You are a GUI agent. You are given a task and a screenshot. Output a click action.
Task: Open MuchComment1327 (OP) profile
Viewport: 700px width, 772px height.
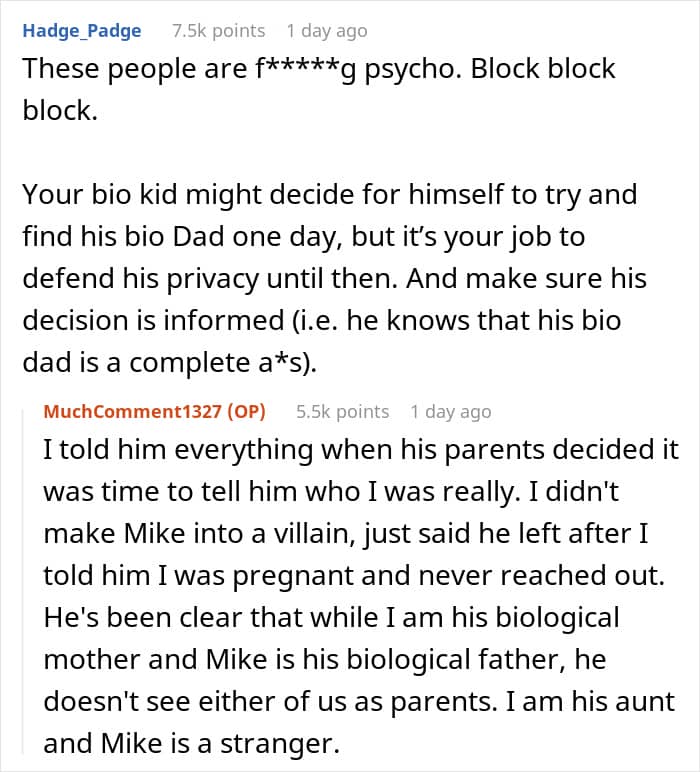(x=155, y=411)
